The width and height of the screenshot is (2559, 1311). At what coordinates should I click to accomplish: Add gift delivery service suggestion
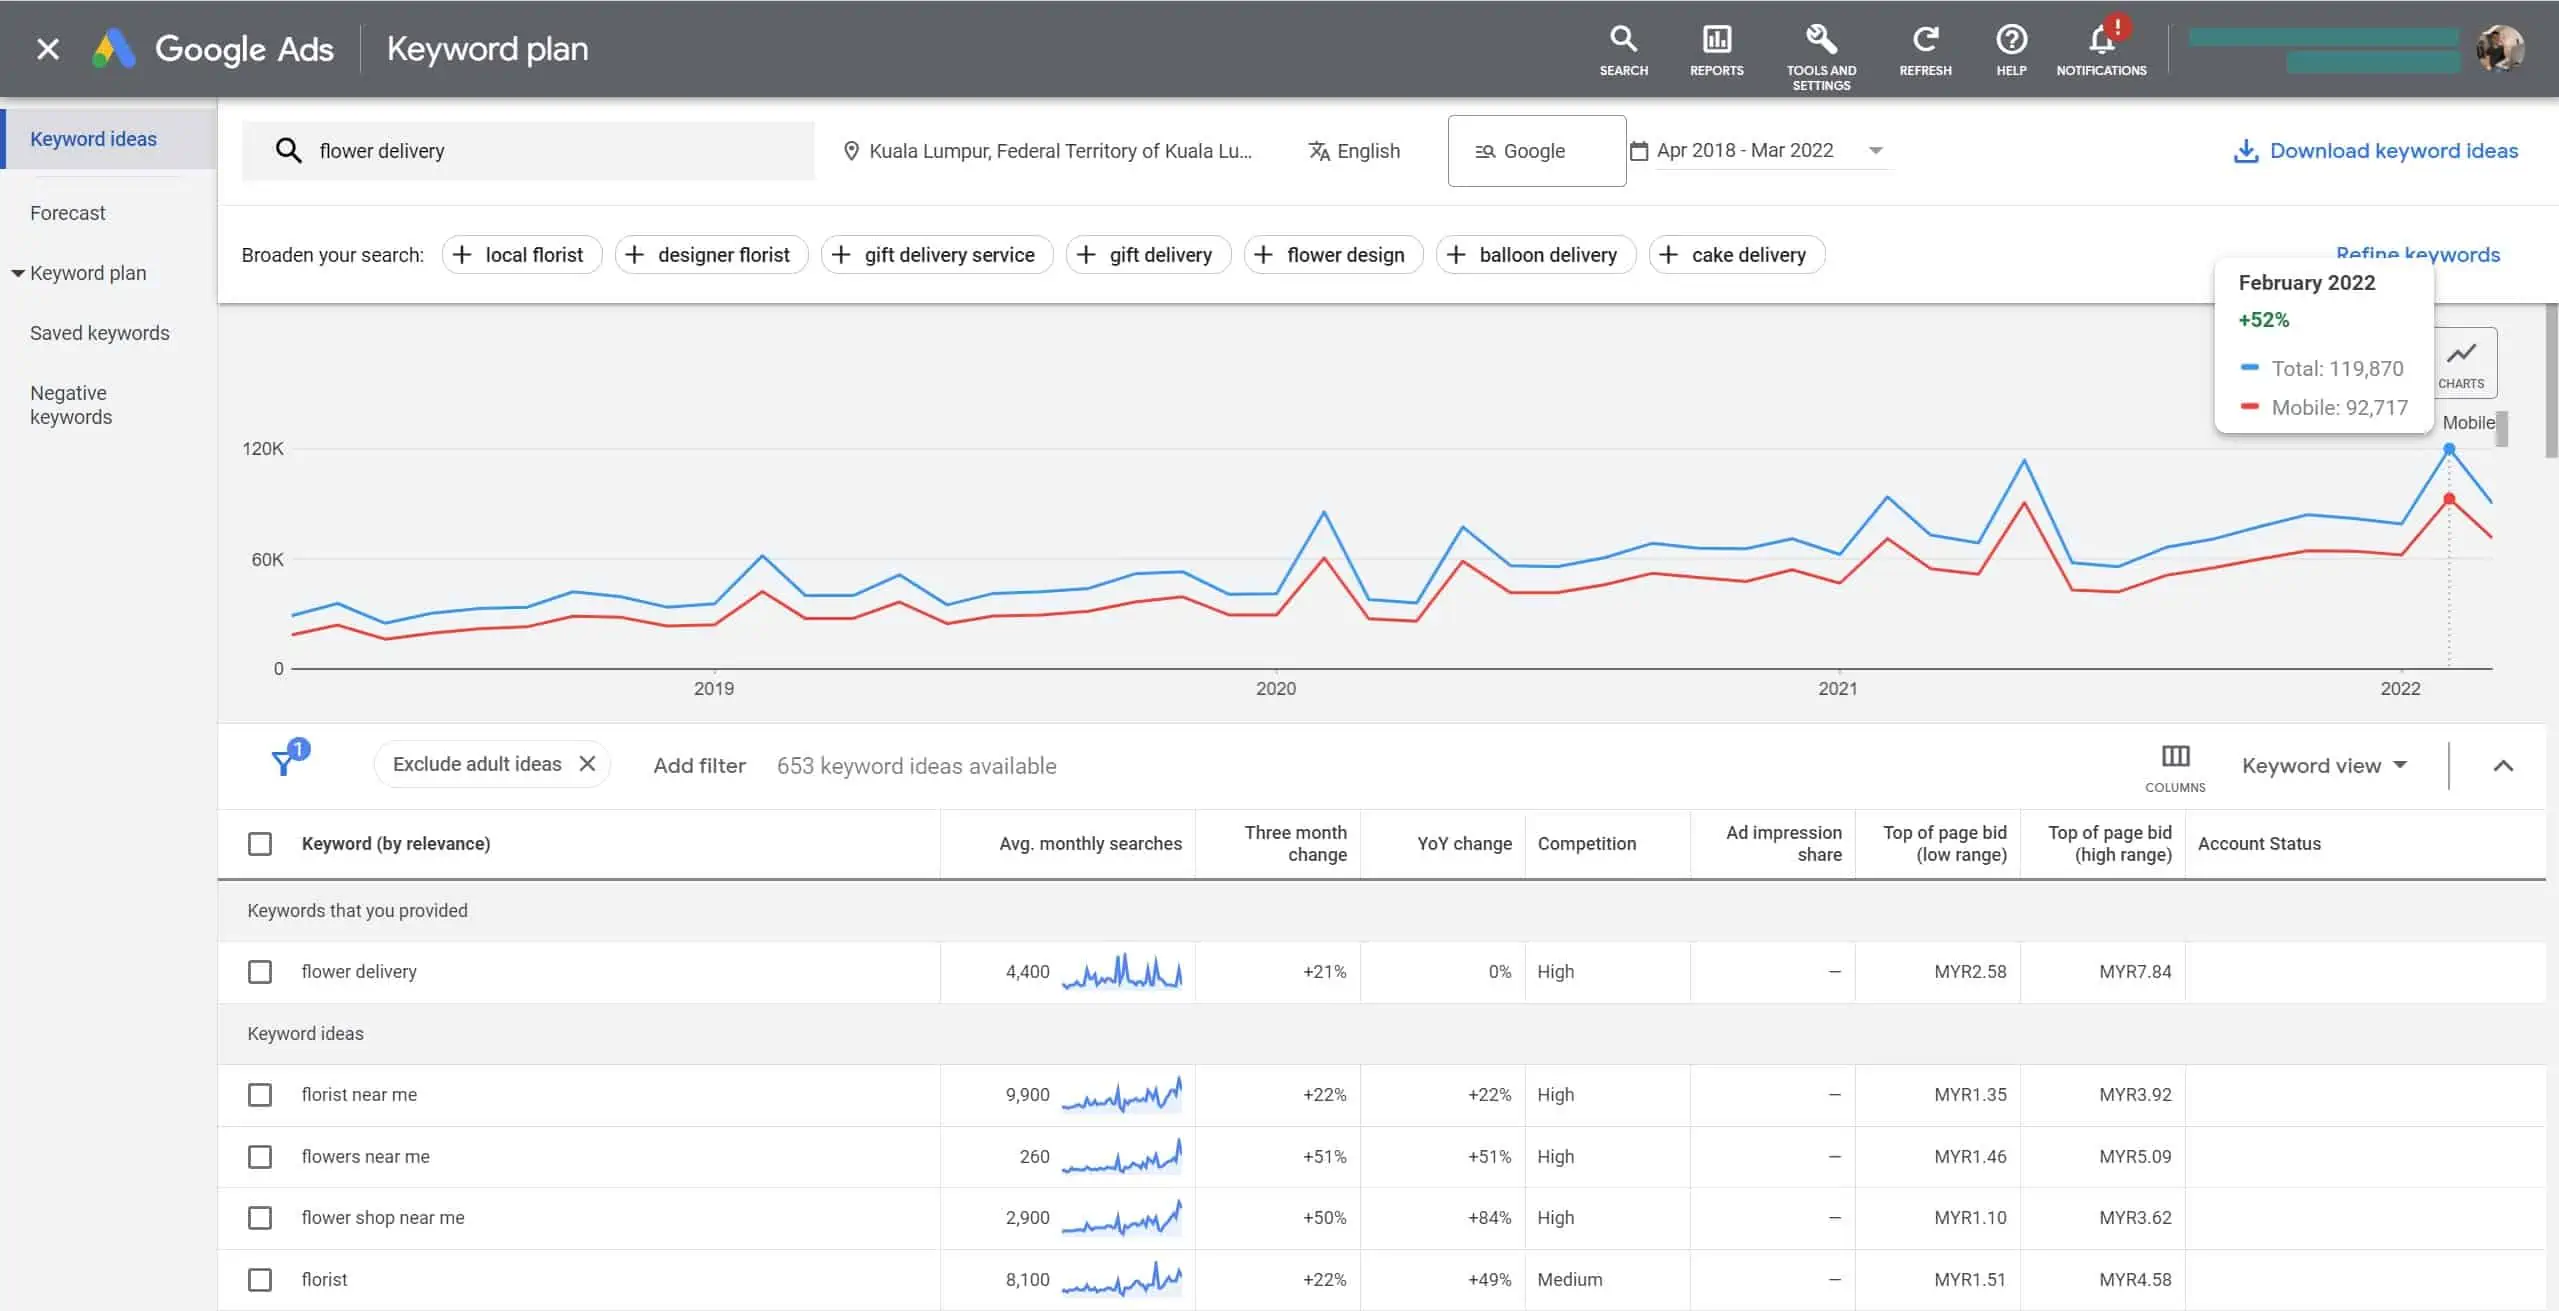pos(937,255)
